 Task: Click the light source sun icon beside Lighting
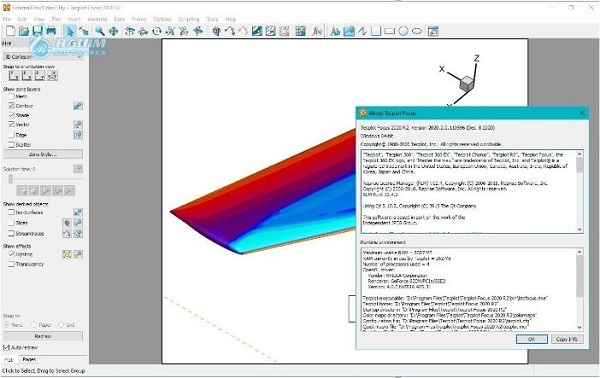tap(67, 254)
